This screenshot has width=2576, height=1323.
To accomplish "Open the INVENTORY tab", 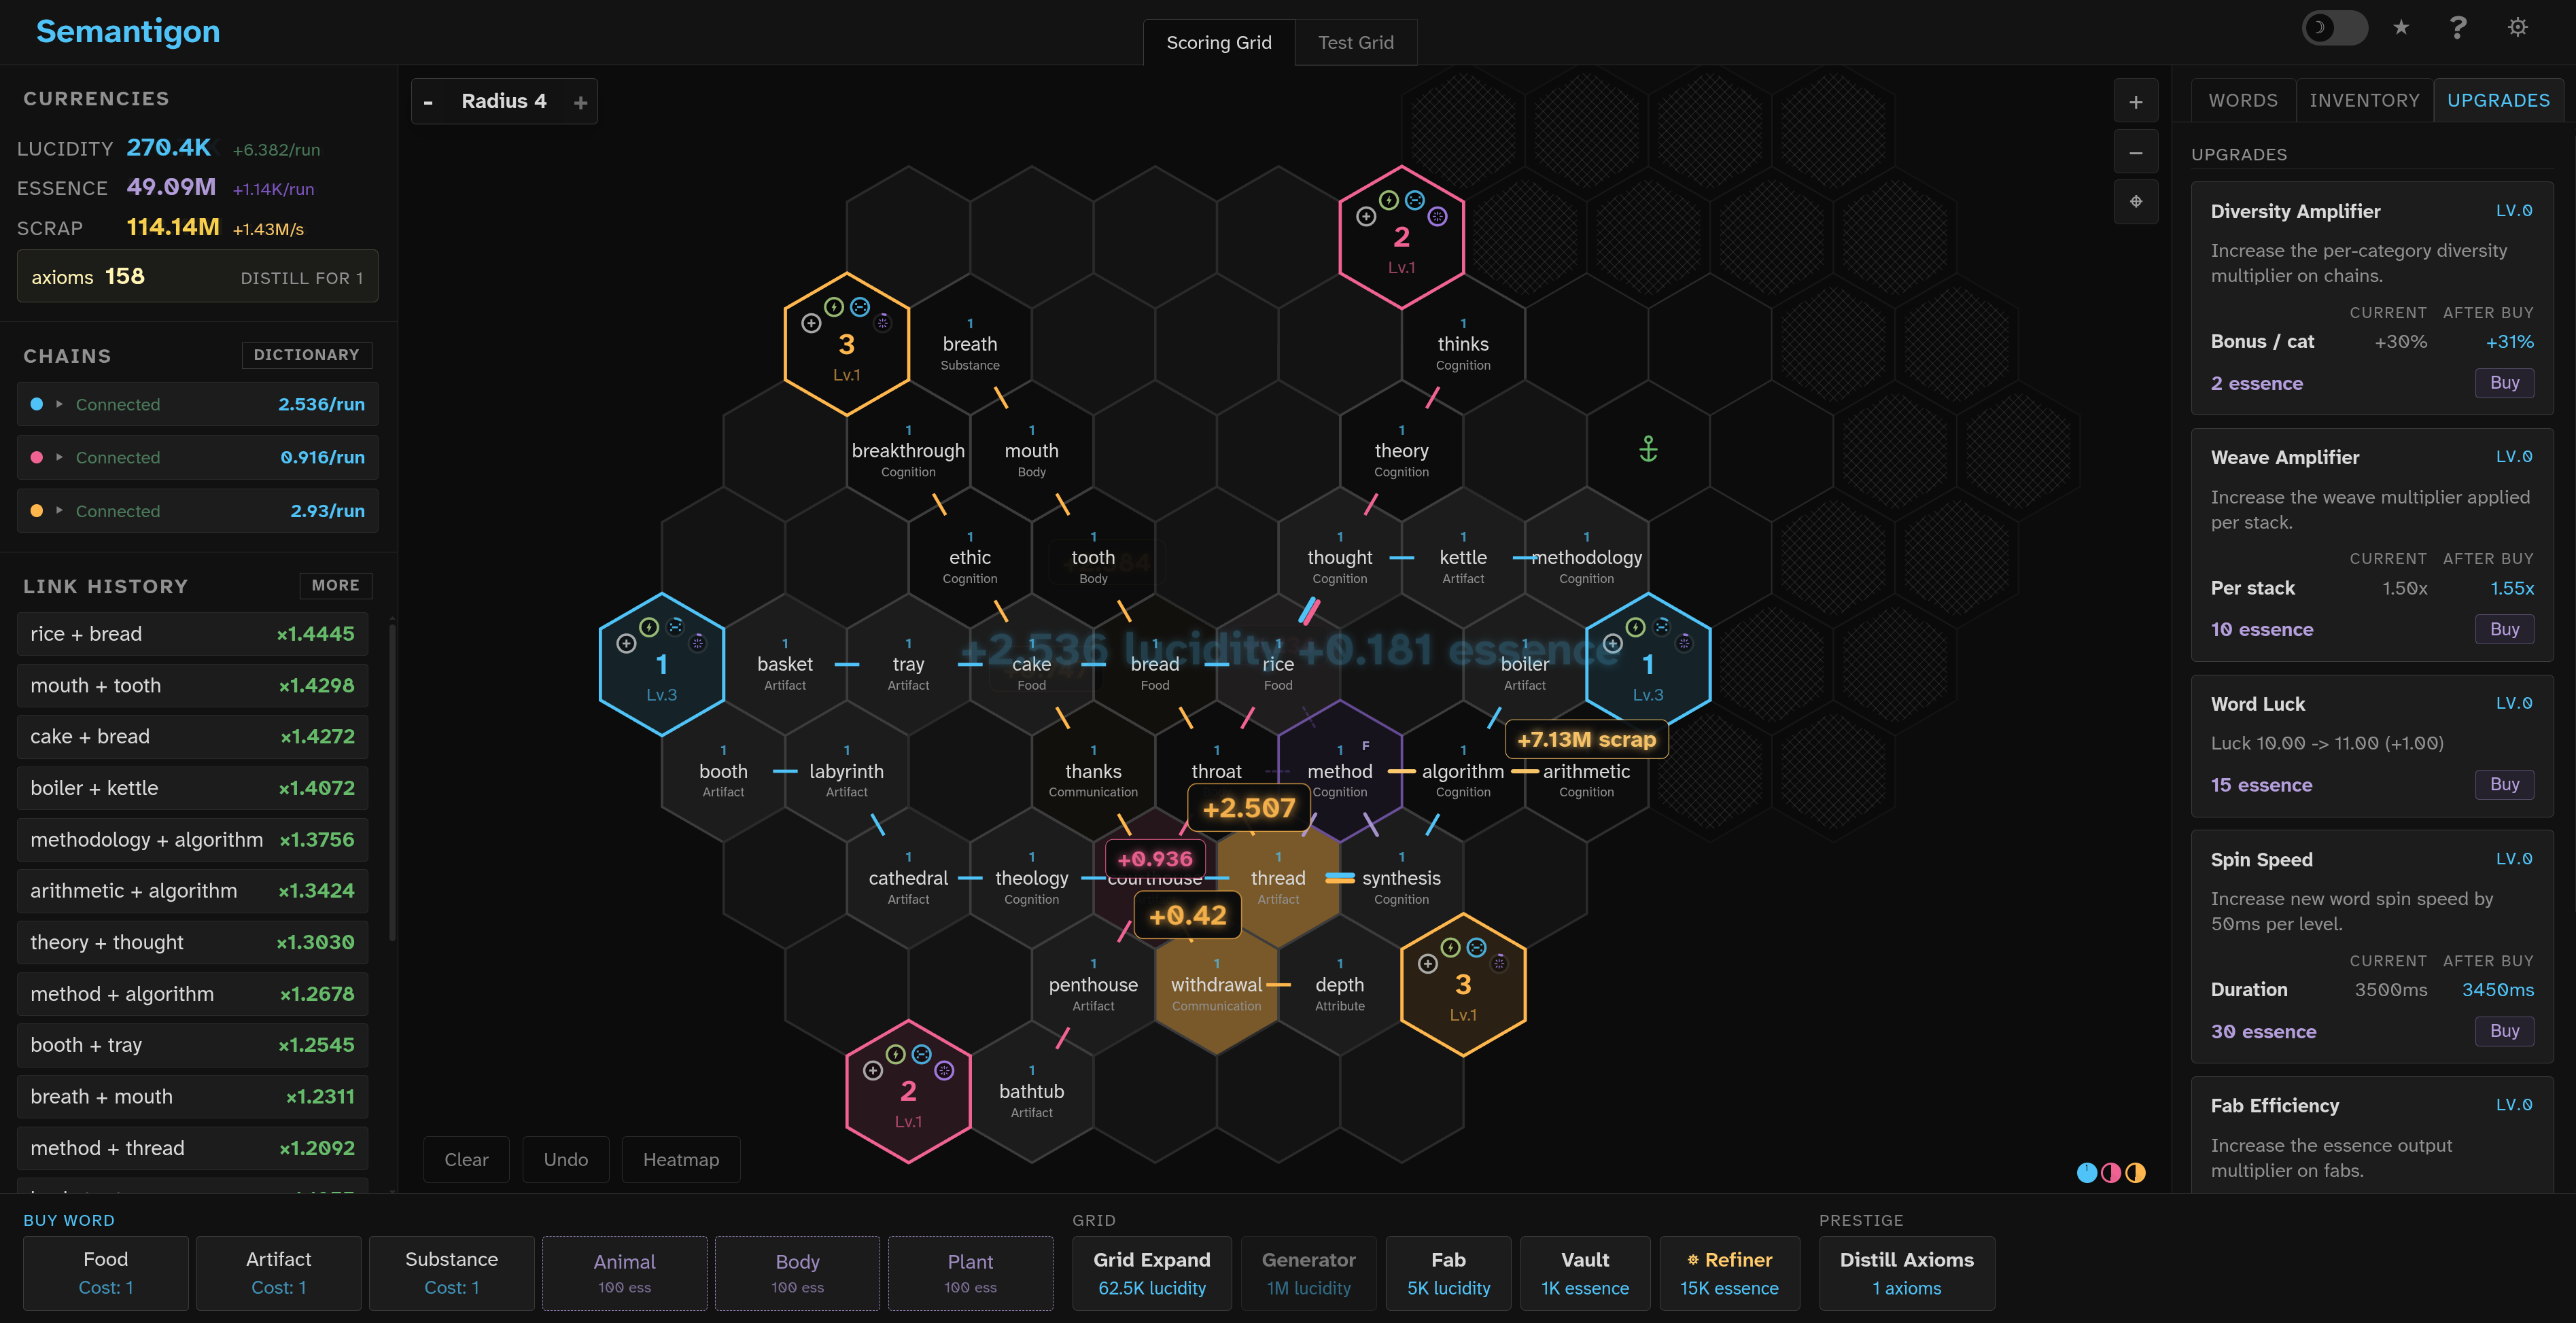I will [x=2364, y=100].
